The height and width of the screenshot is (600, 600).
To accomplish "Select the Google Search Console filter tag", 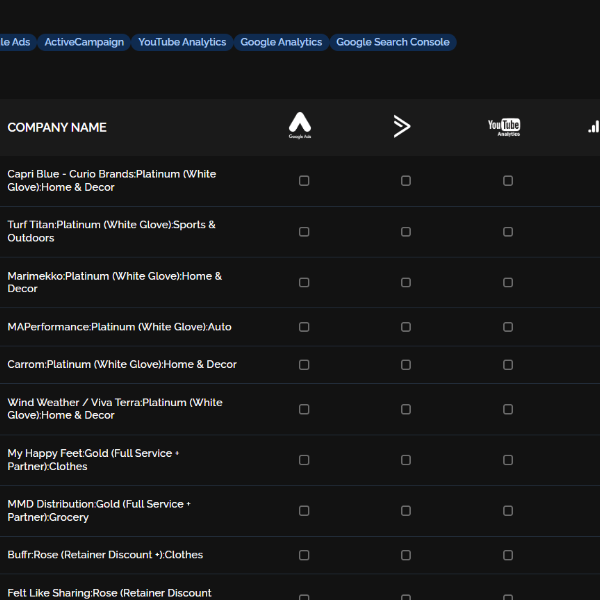I will point(393,42).
